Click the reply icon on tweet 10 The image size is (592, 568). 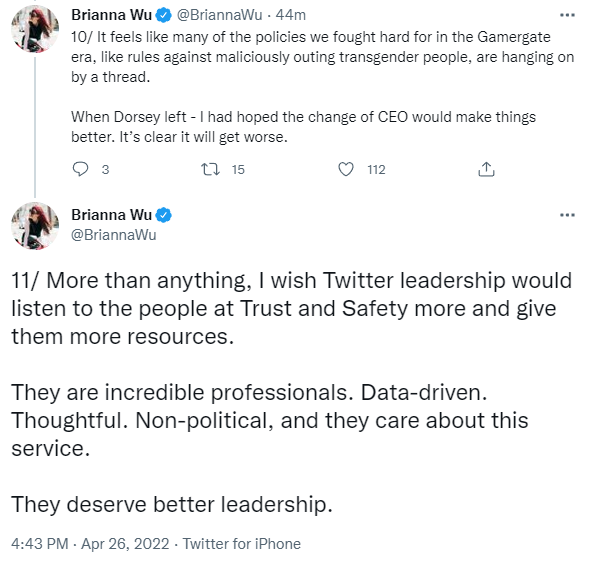click(x=80, y=169)
